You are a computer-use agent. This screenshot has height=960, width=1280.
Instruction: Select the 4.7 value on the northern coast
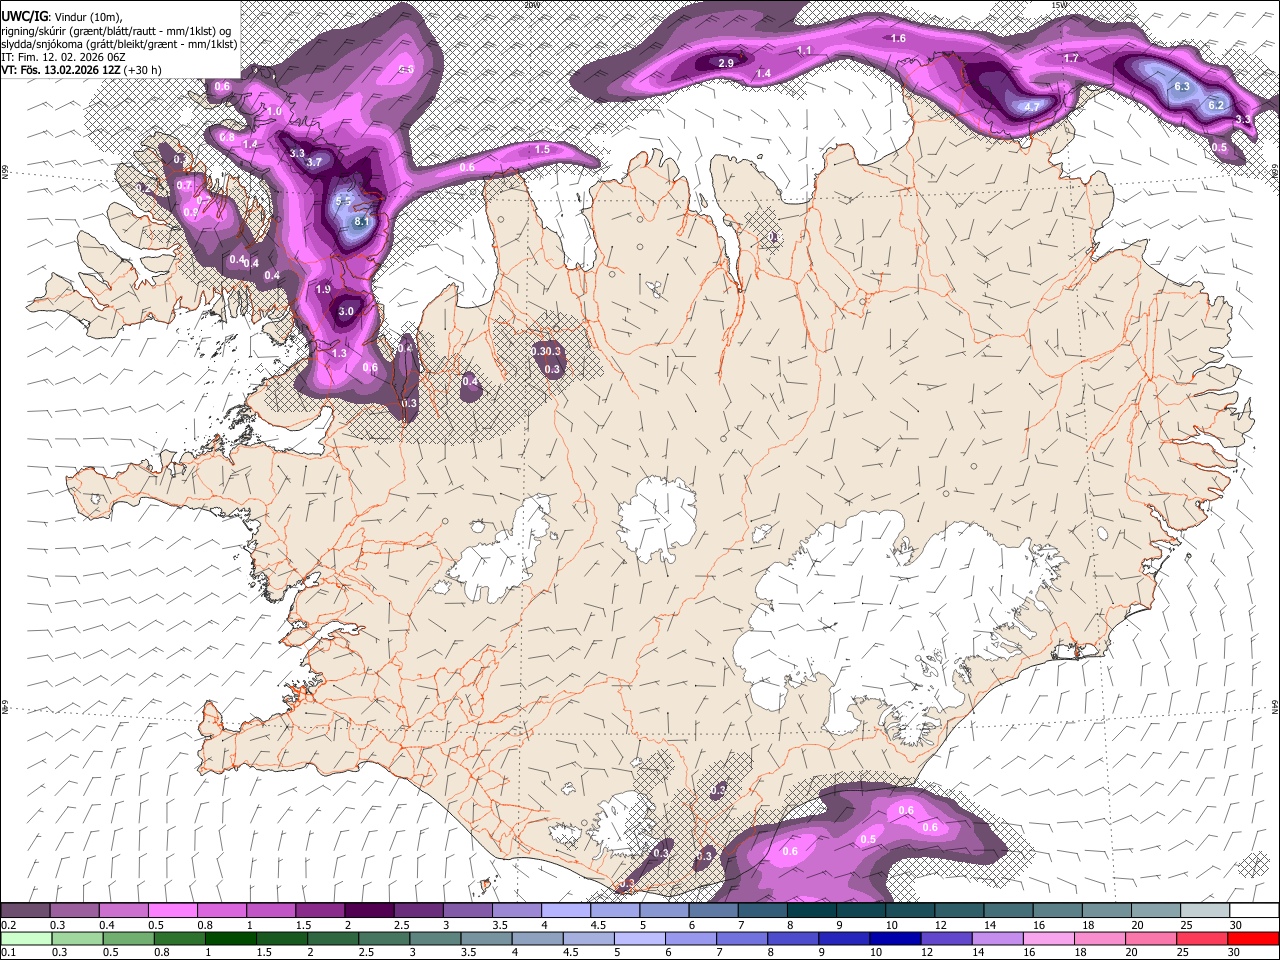1033,107
